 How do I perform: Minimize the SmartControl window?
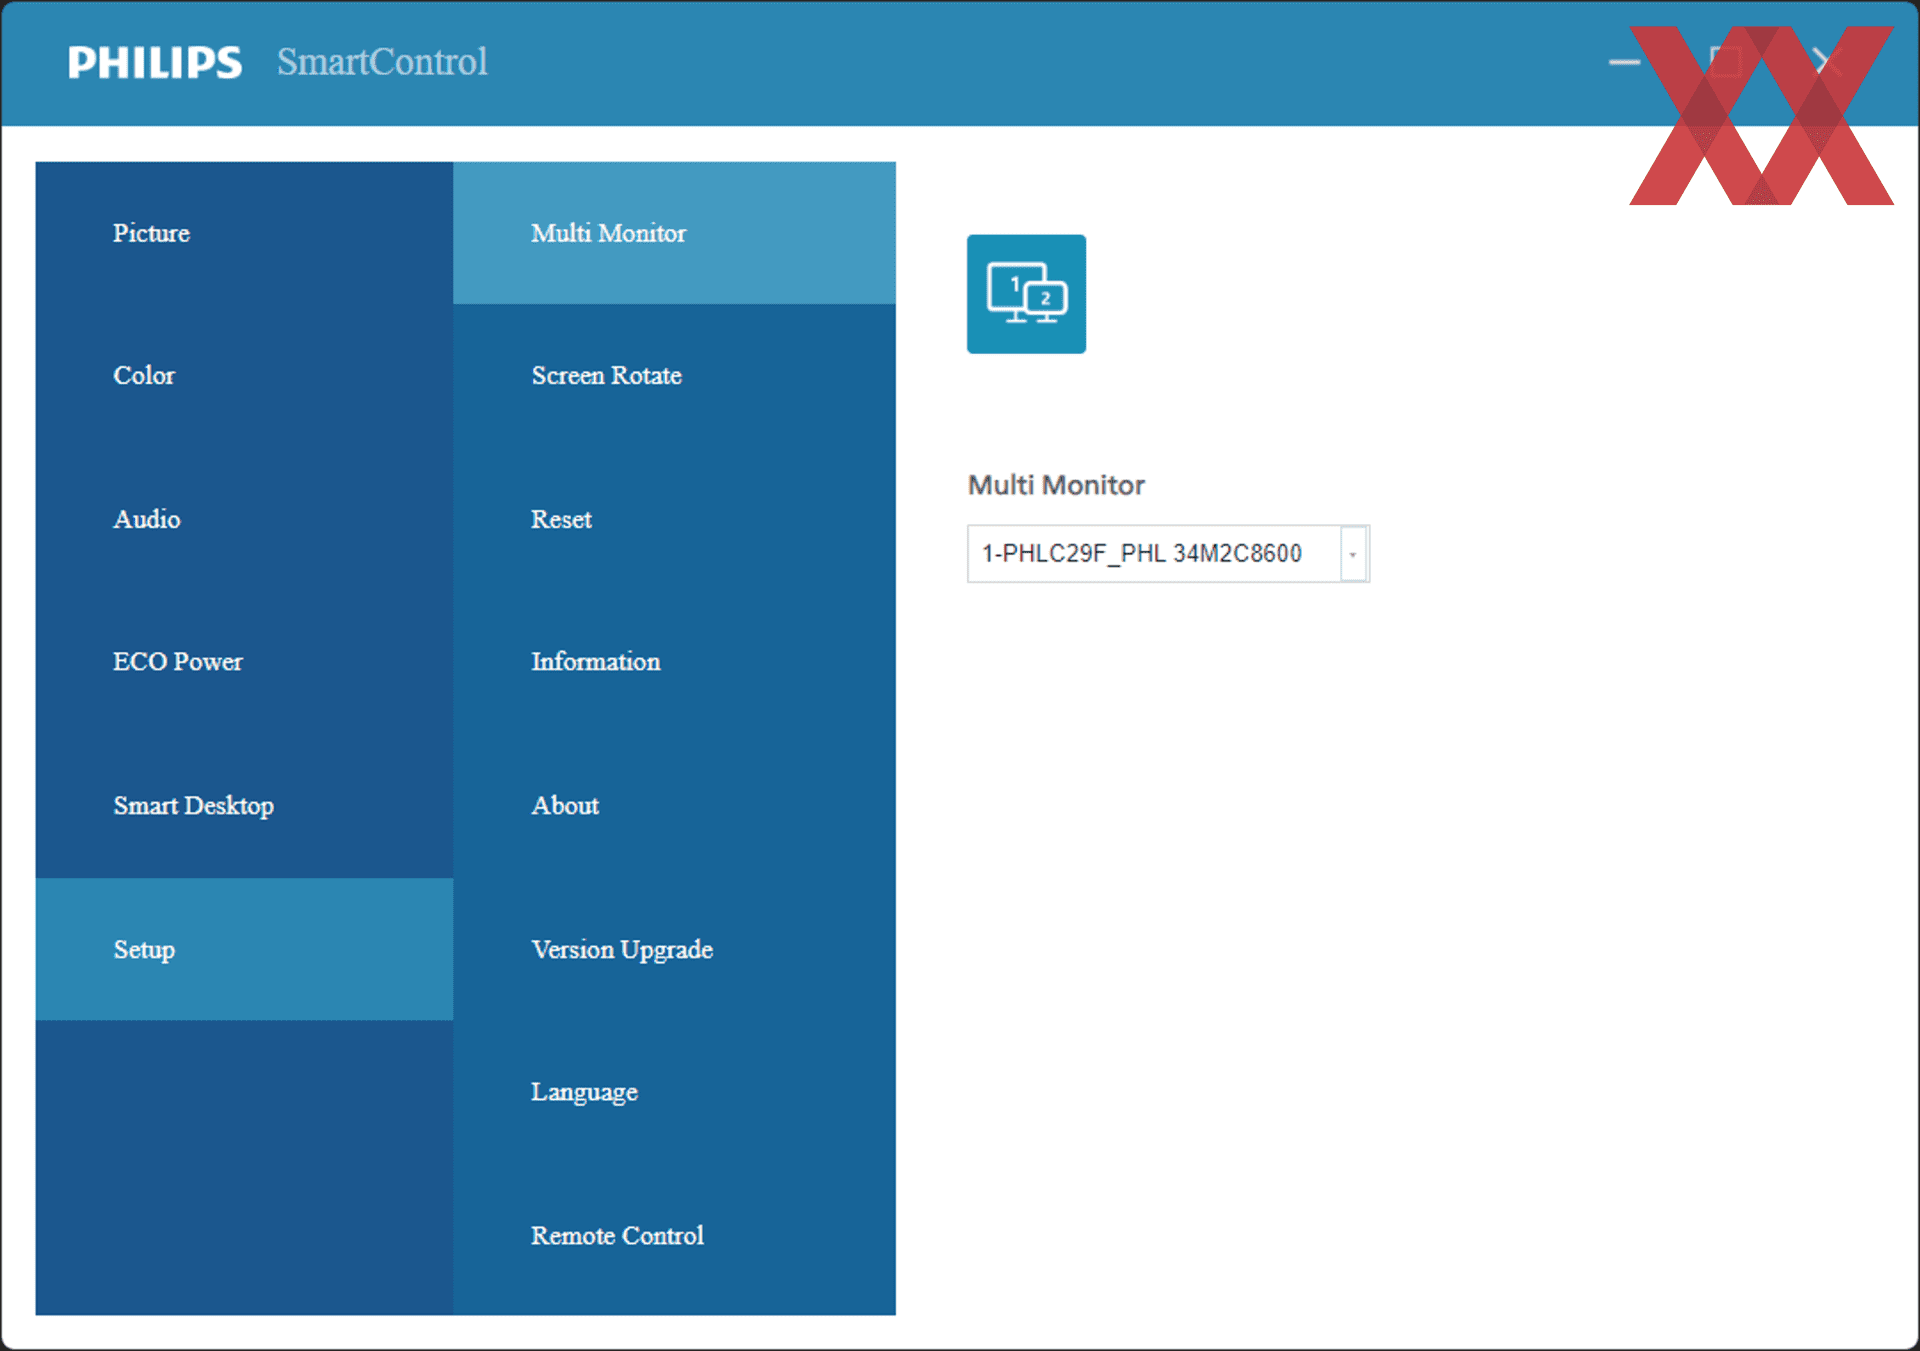tap(1624, 62)
